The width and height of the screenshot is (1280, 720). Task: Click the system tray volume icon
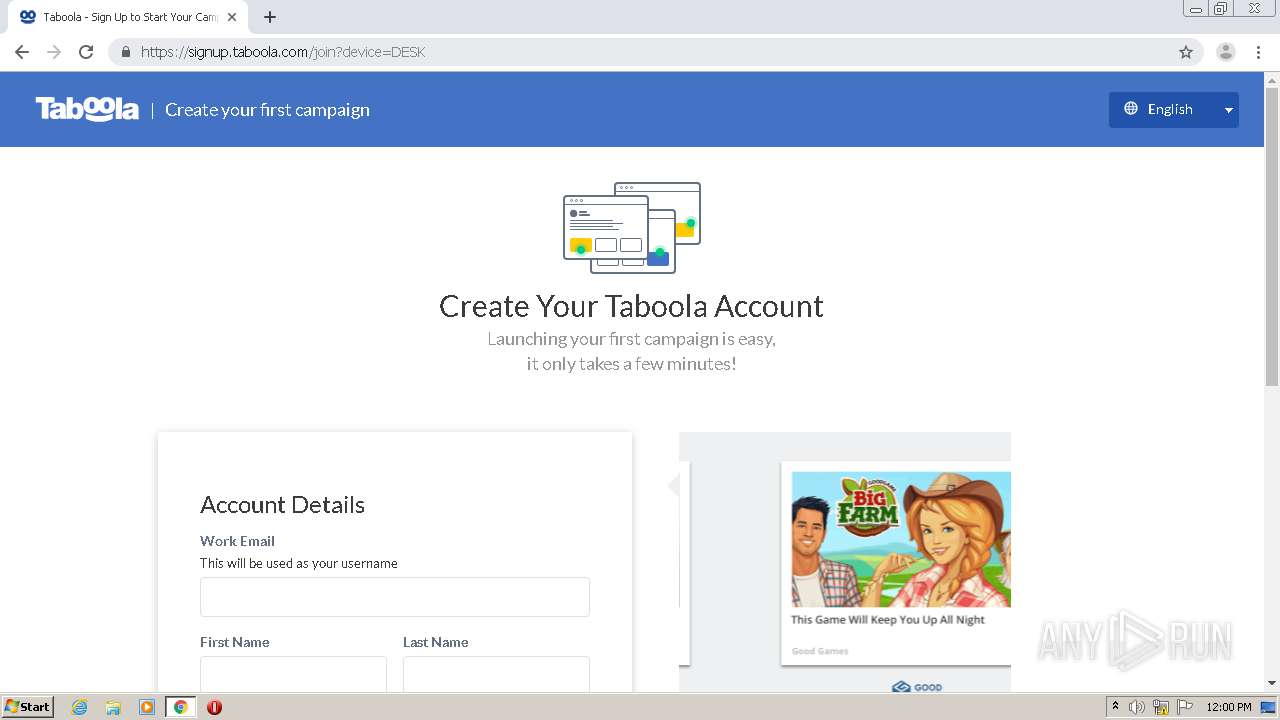1137,707
